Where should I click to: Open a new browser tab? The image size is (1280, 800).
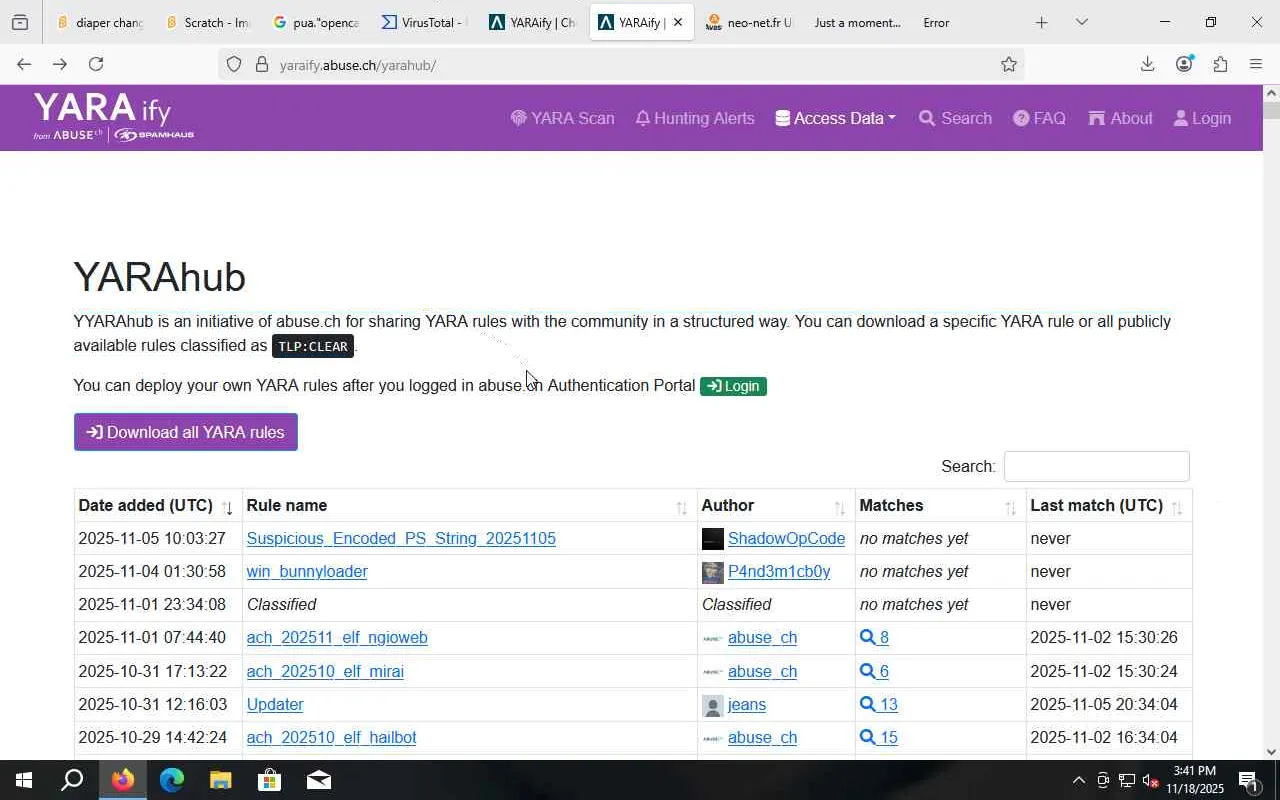[1041, 22]
